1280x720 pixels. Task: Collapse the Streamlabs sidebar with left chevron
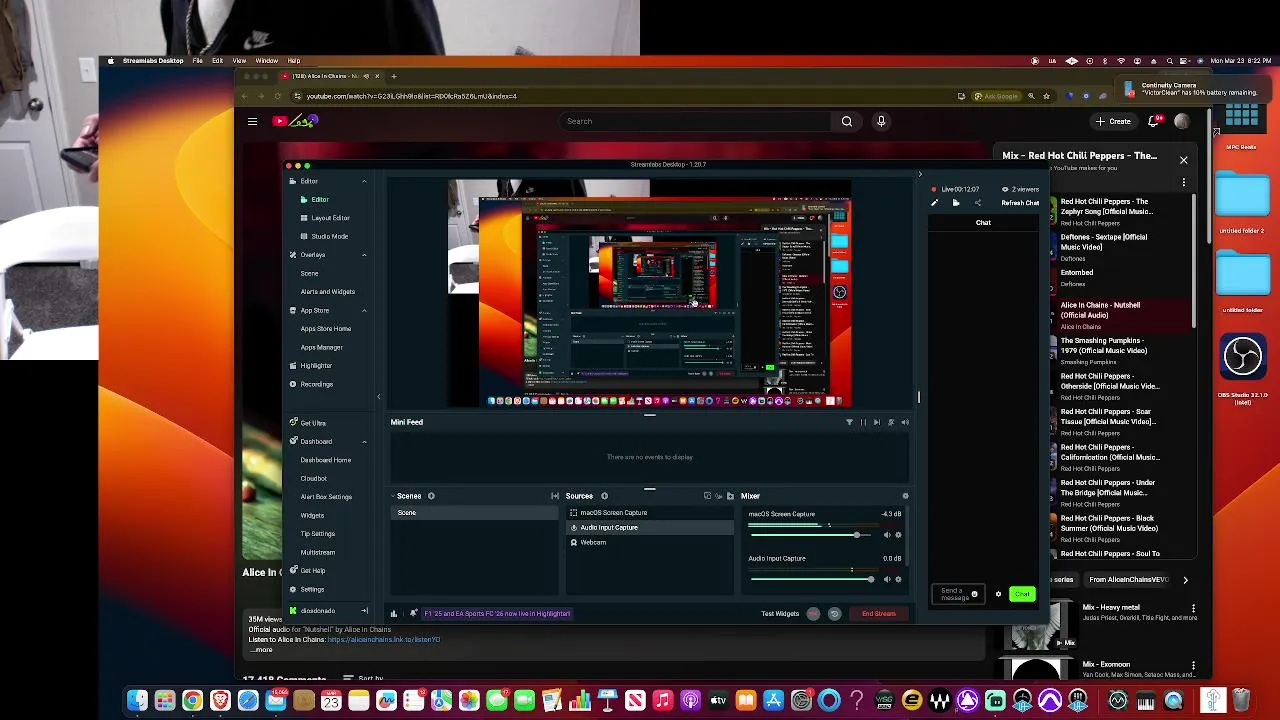click(x=378, y=397)
